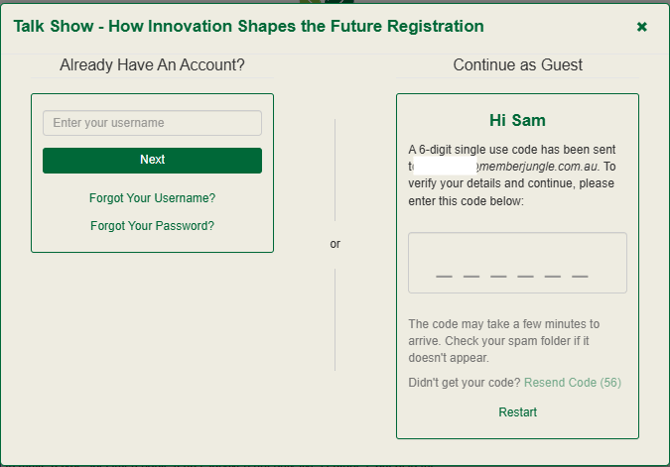Select the 'Already Have An Account?' heading

tap(152, 65)
